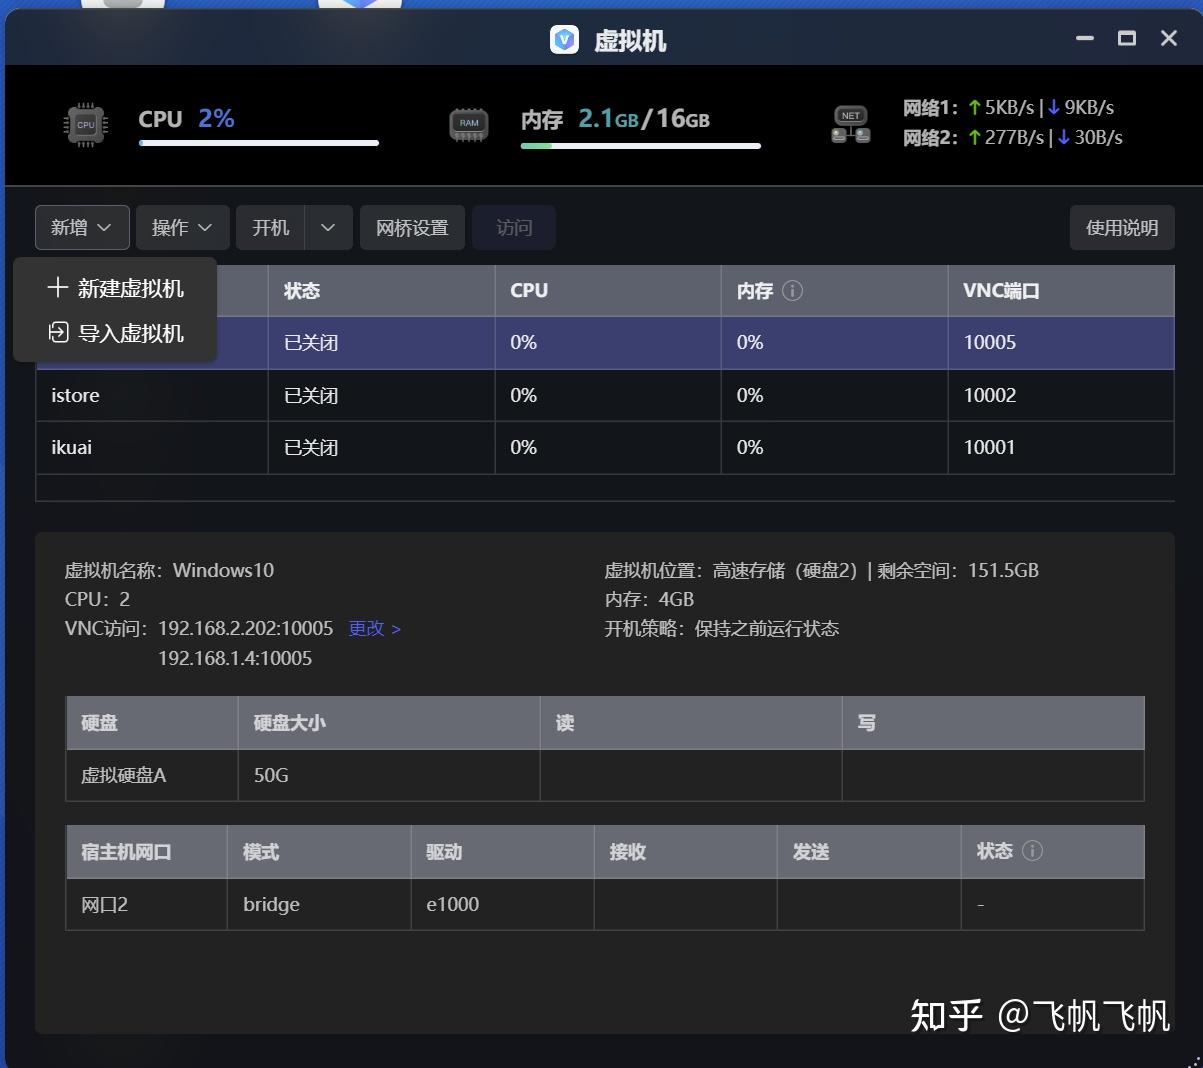The image size is (1203, 1068).
Task: Expand the 新增 dropdown menu
Action: [81, 227]
